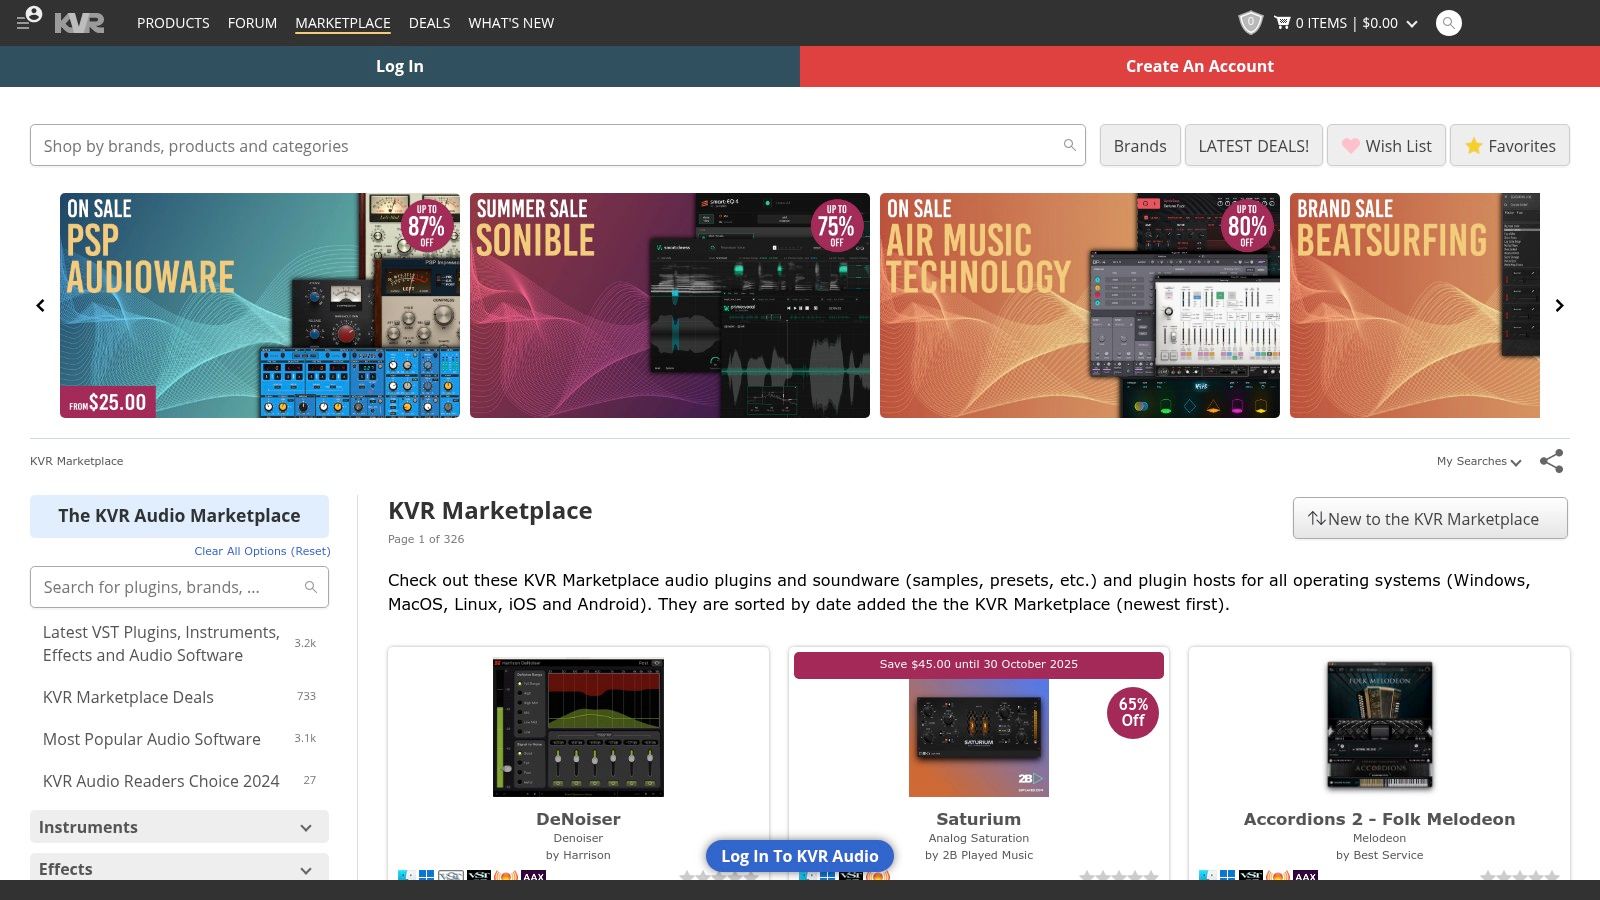Screen dimensions: 1600x900
Task: Open the DEALS menu item
Action: (x=429, y=22)
